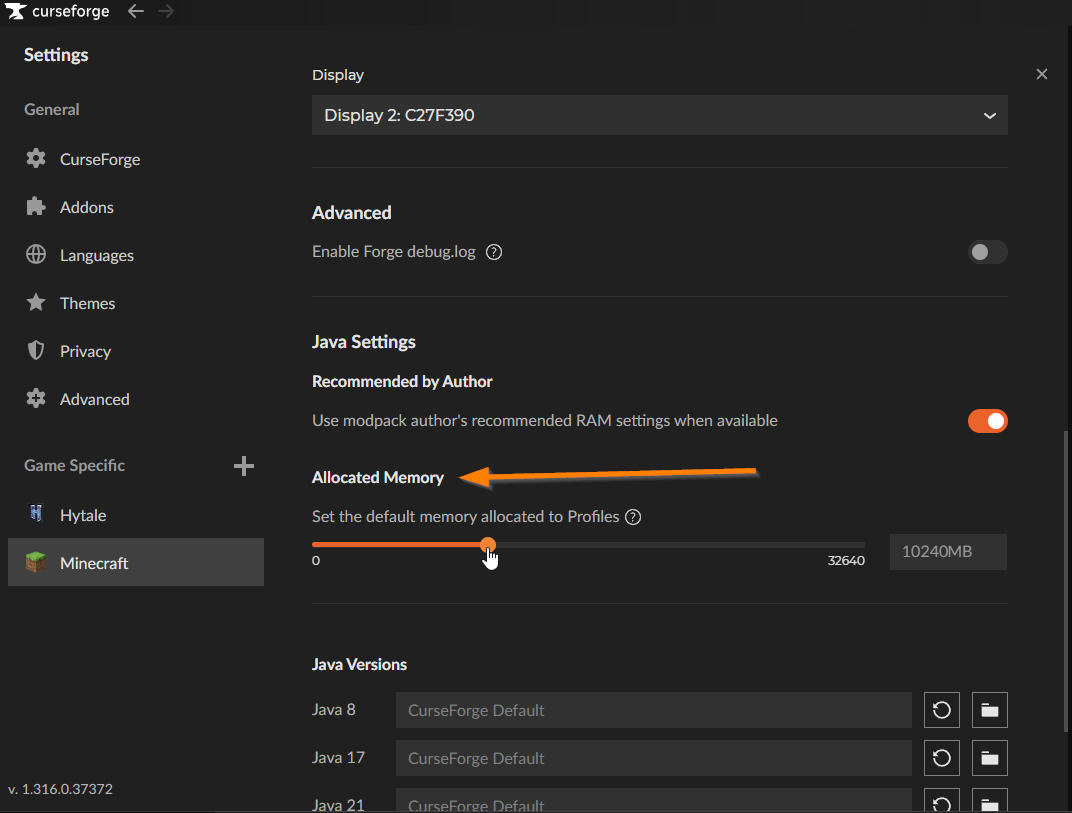Click the Java Versions heading
The height and width of the screenshot is (813, 1072).
click(359, 665)
